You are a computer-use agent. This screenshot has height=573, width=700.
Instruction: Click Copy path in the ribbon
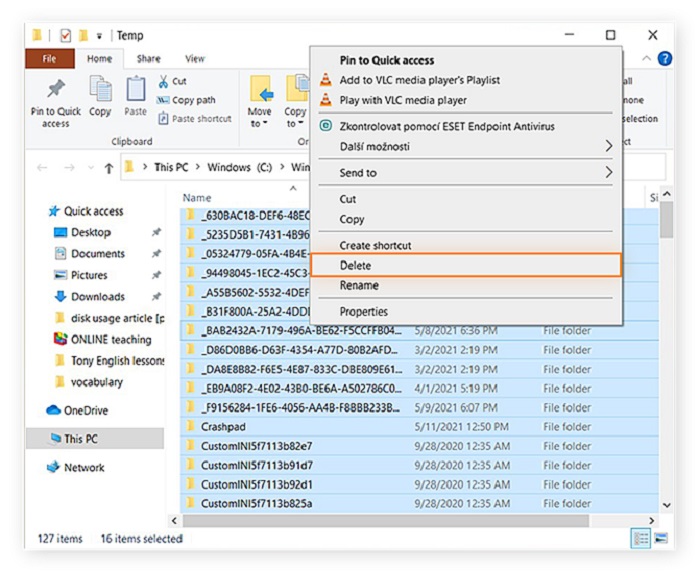pos(186,100)
